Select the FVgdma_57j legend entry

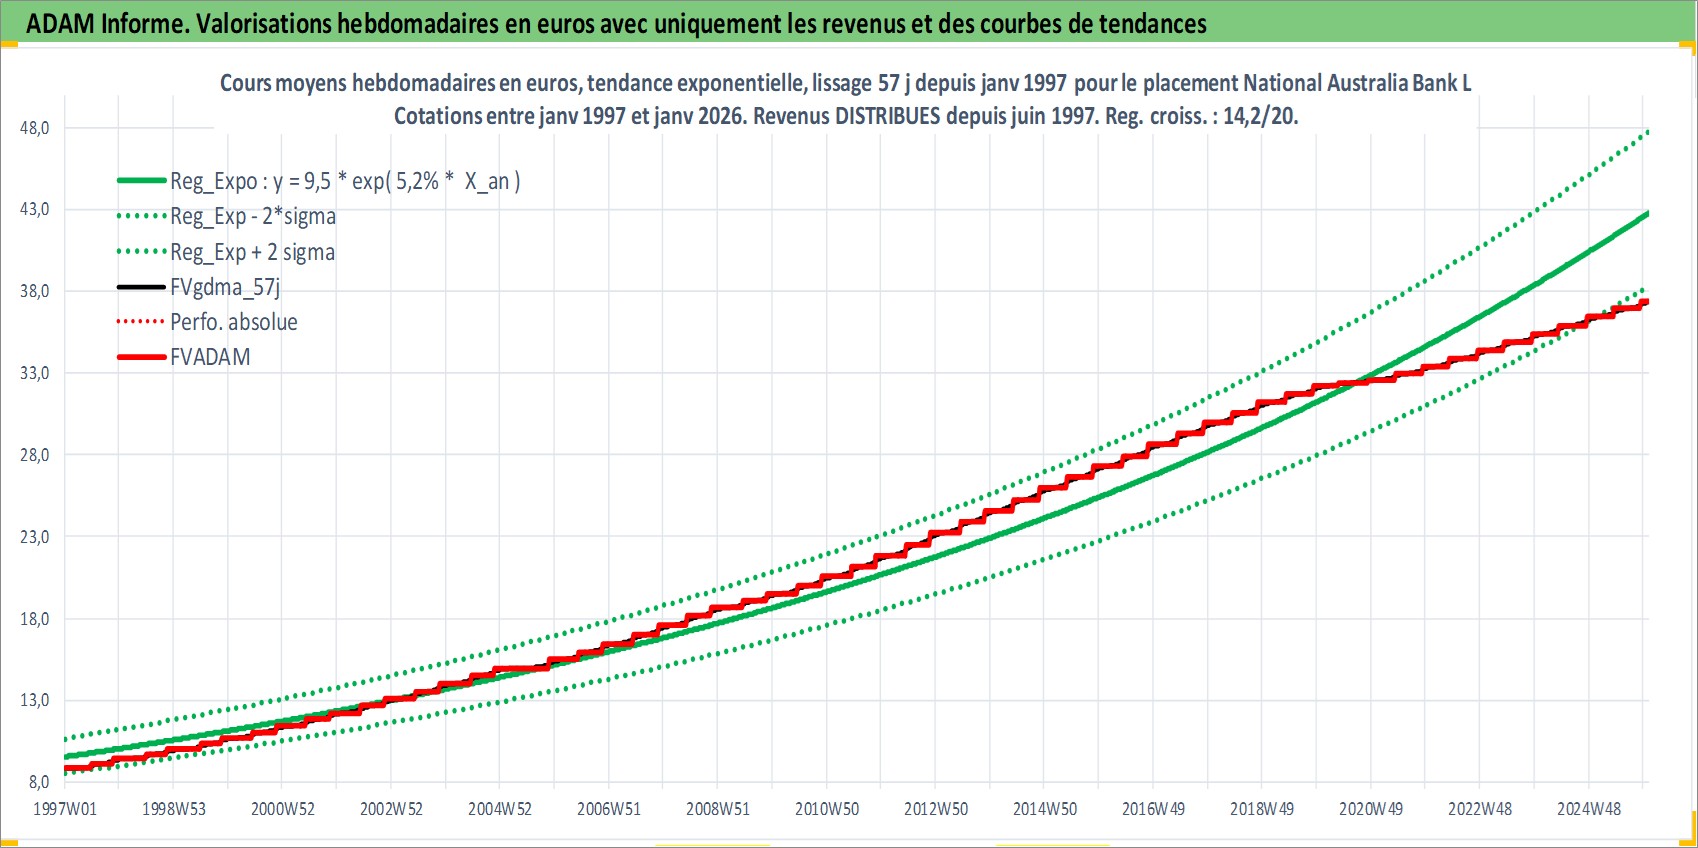click(225, 287)
